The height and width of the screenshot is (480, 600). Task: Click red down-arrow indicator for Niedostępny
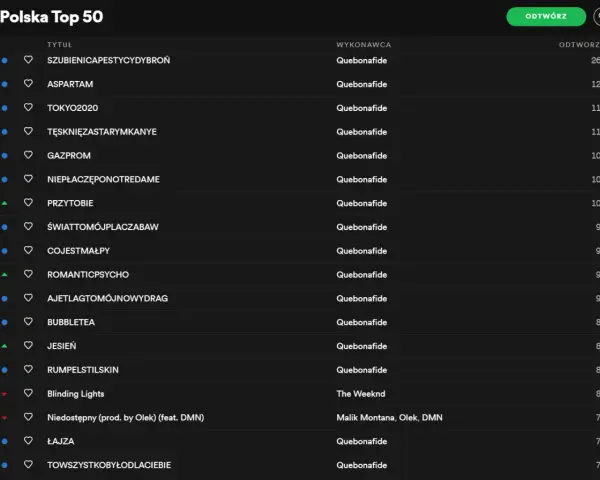click(x=5, y=418)
